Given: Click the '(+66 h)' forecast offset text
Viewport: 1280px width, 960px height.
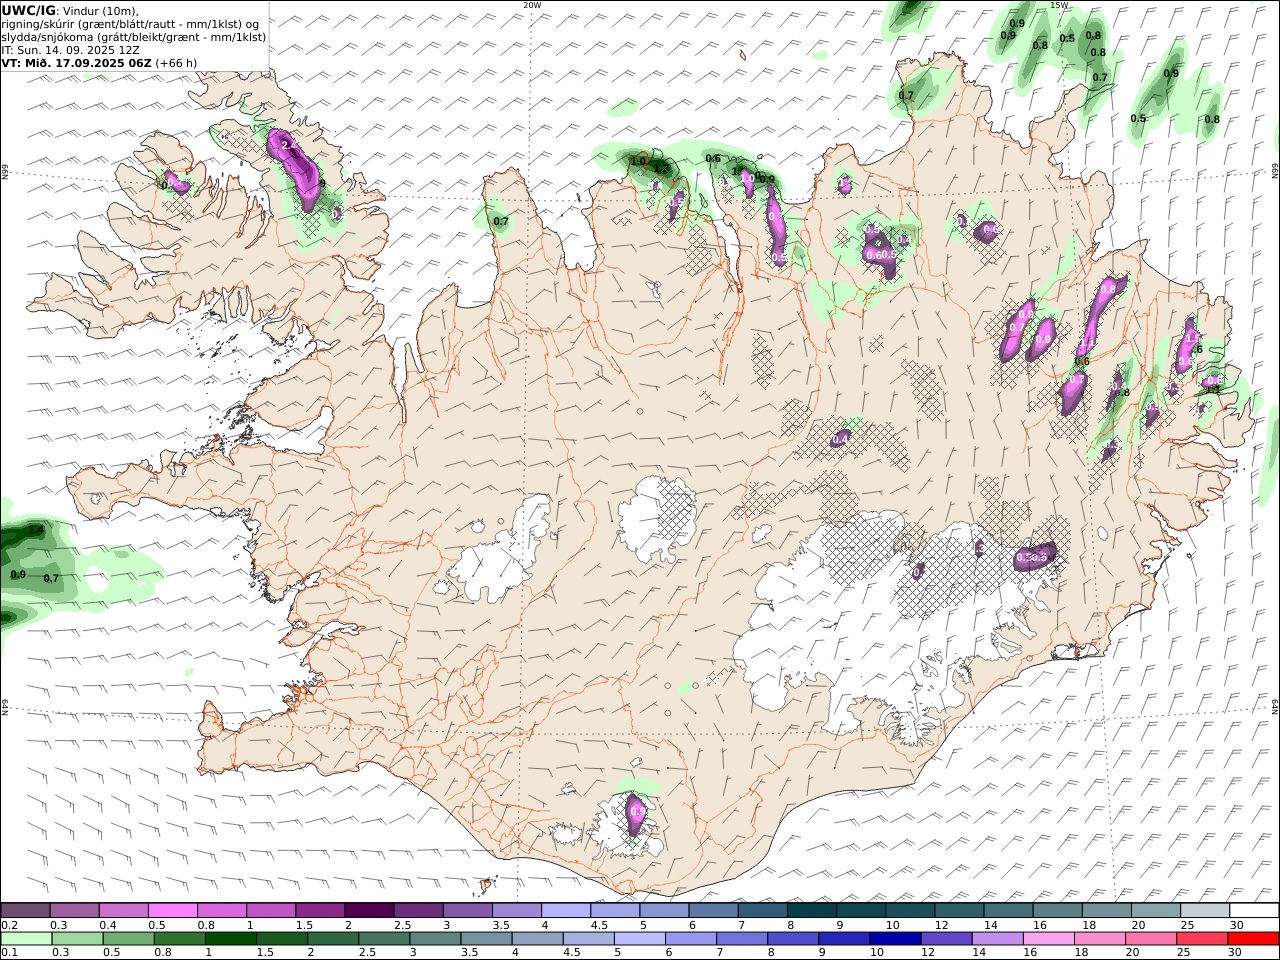Looking at the screenshot, I should [x=176, y=63].
